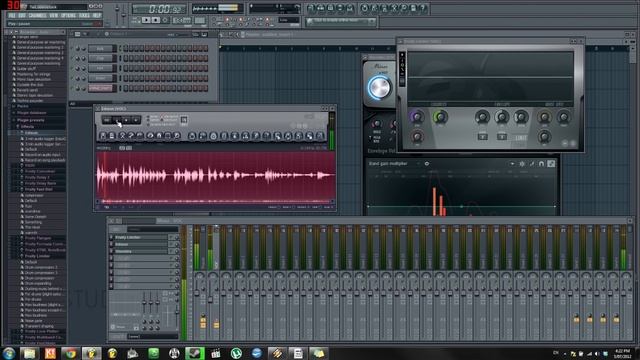Click the Clap channel button
640x360 pixels.
pyautogui.click(x=100, y=58)
